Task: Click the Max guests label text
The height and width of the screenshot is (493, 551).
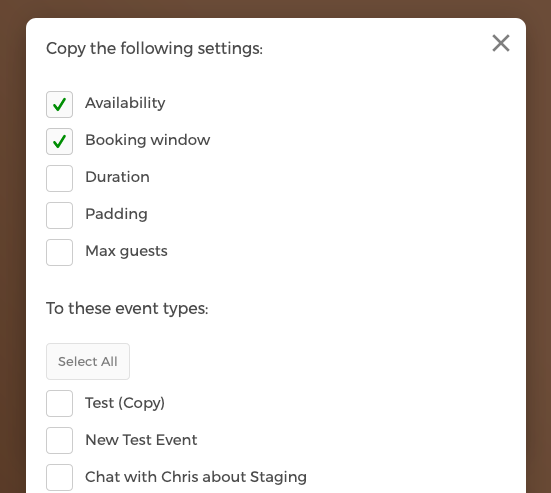Action: [126, 251]
